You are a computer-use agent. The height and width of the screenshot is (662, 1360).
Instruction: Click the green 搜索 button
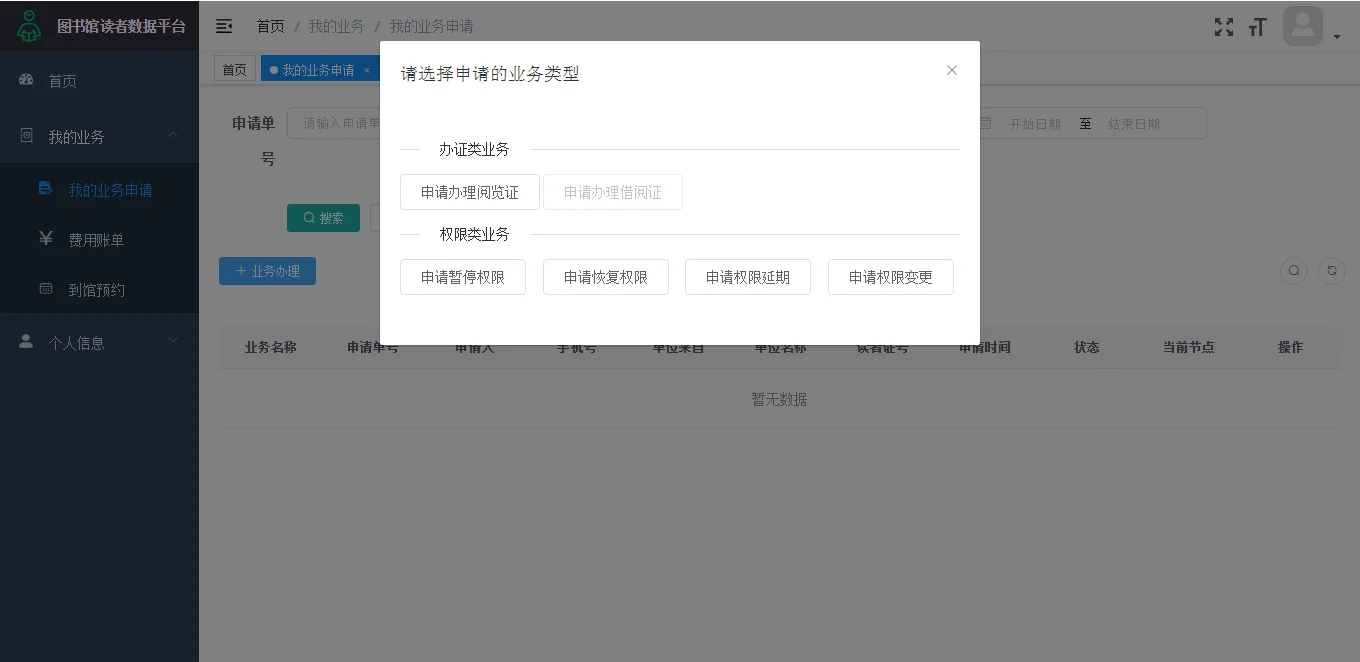(323, 218)
